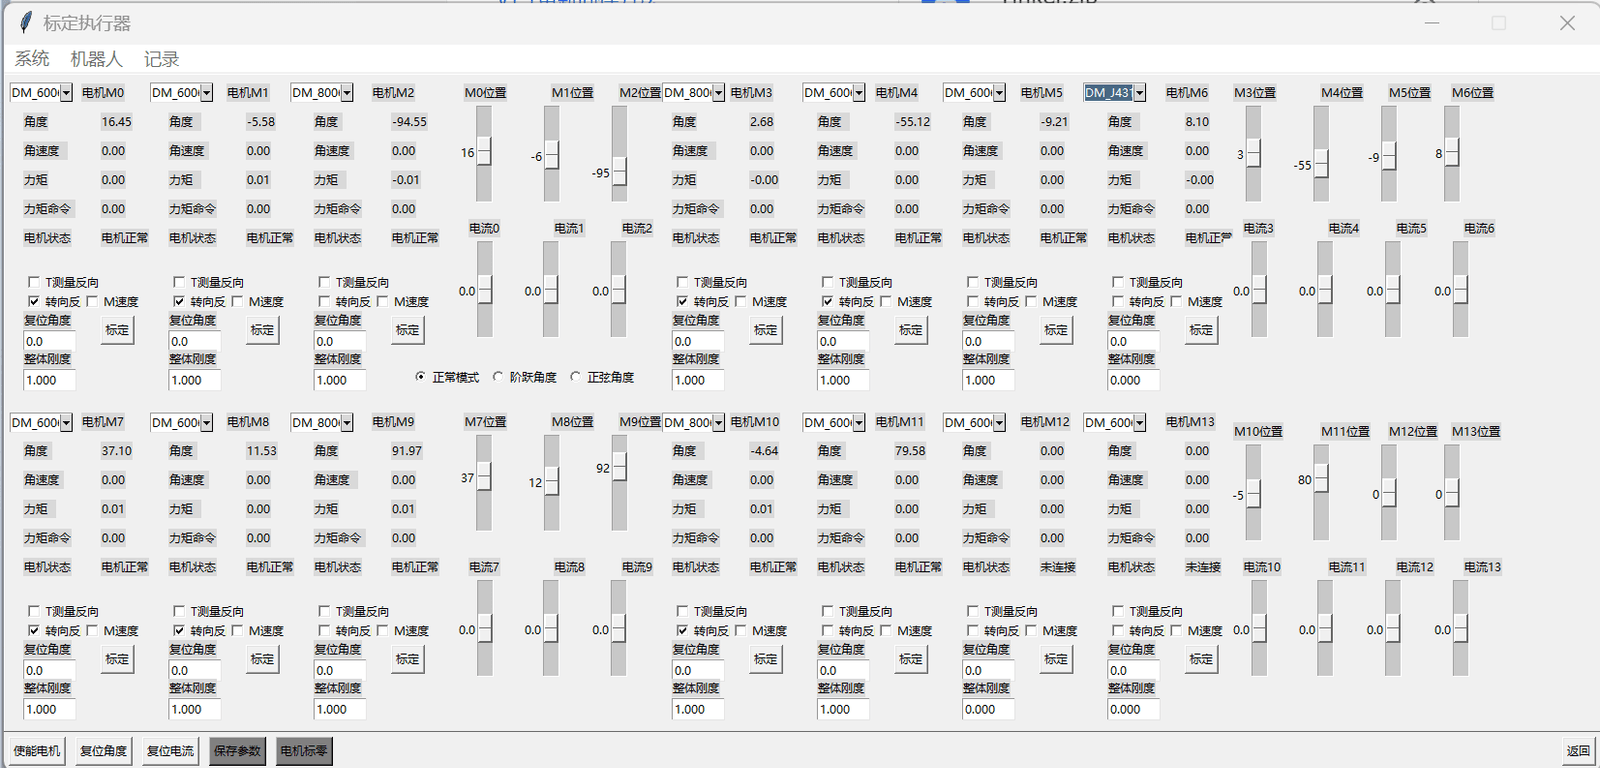Click the 复位电流 button
Screen dimensions: 1600x768
[x=171, y=751]
